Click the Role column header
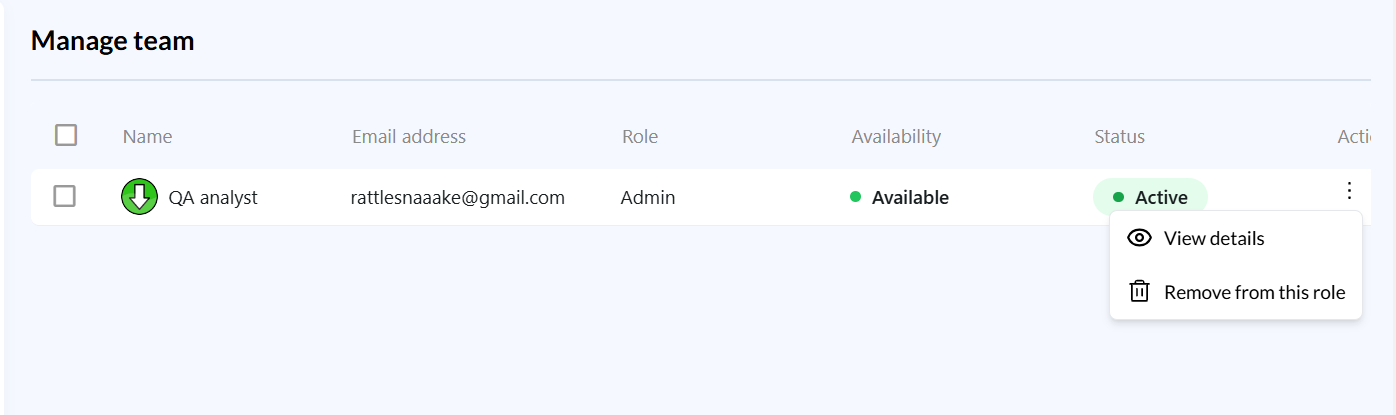Screen dimensions: 1396x415 click(x=639, y=136)
